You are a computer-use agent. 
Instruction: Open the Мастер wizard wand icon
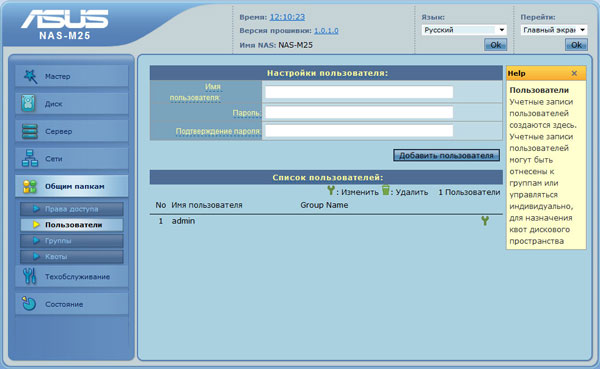(x=30, y=76)
